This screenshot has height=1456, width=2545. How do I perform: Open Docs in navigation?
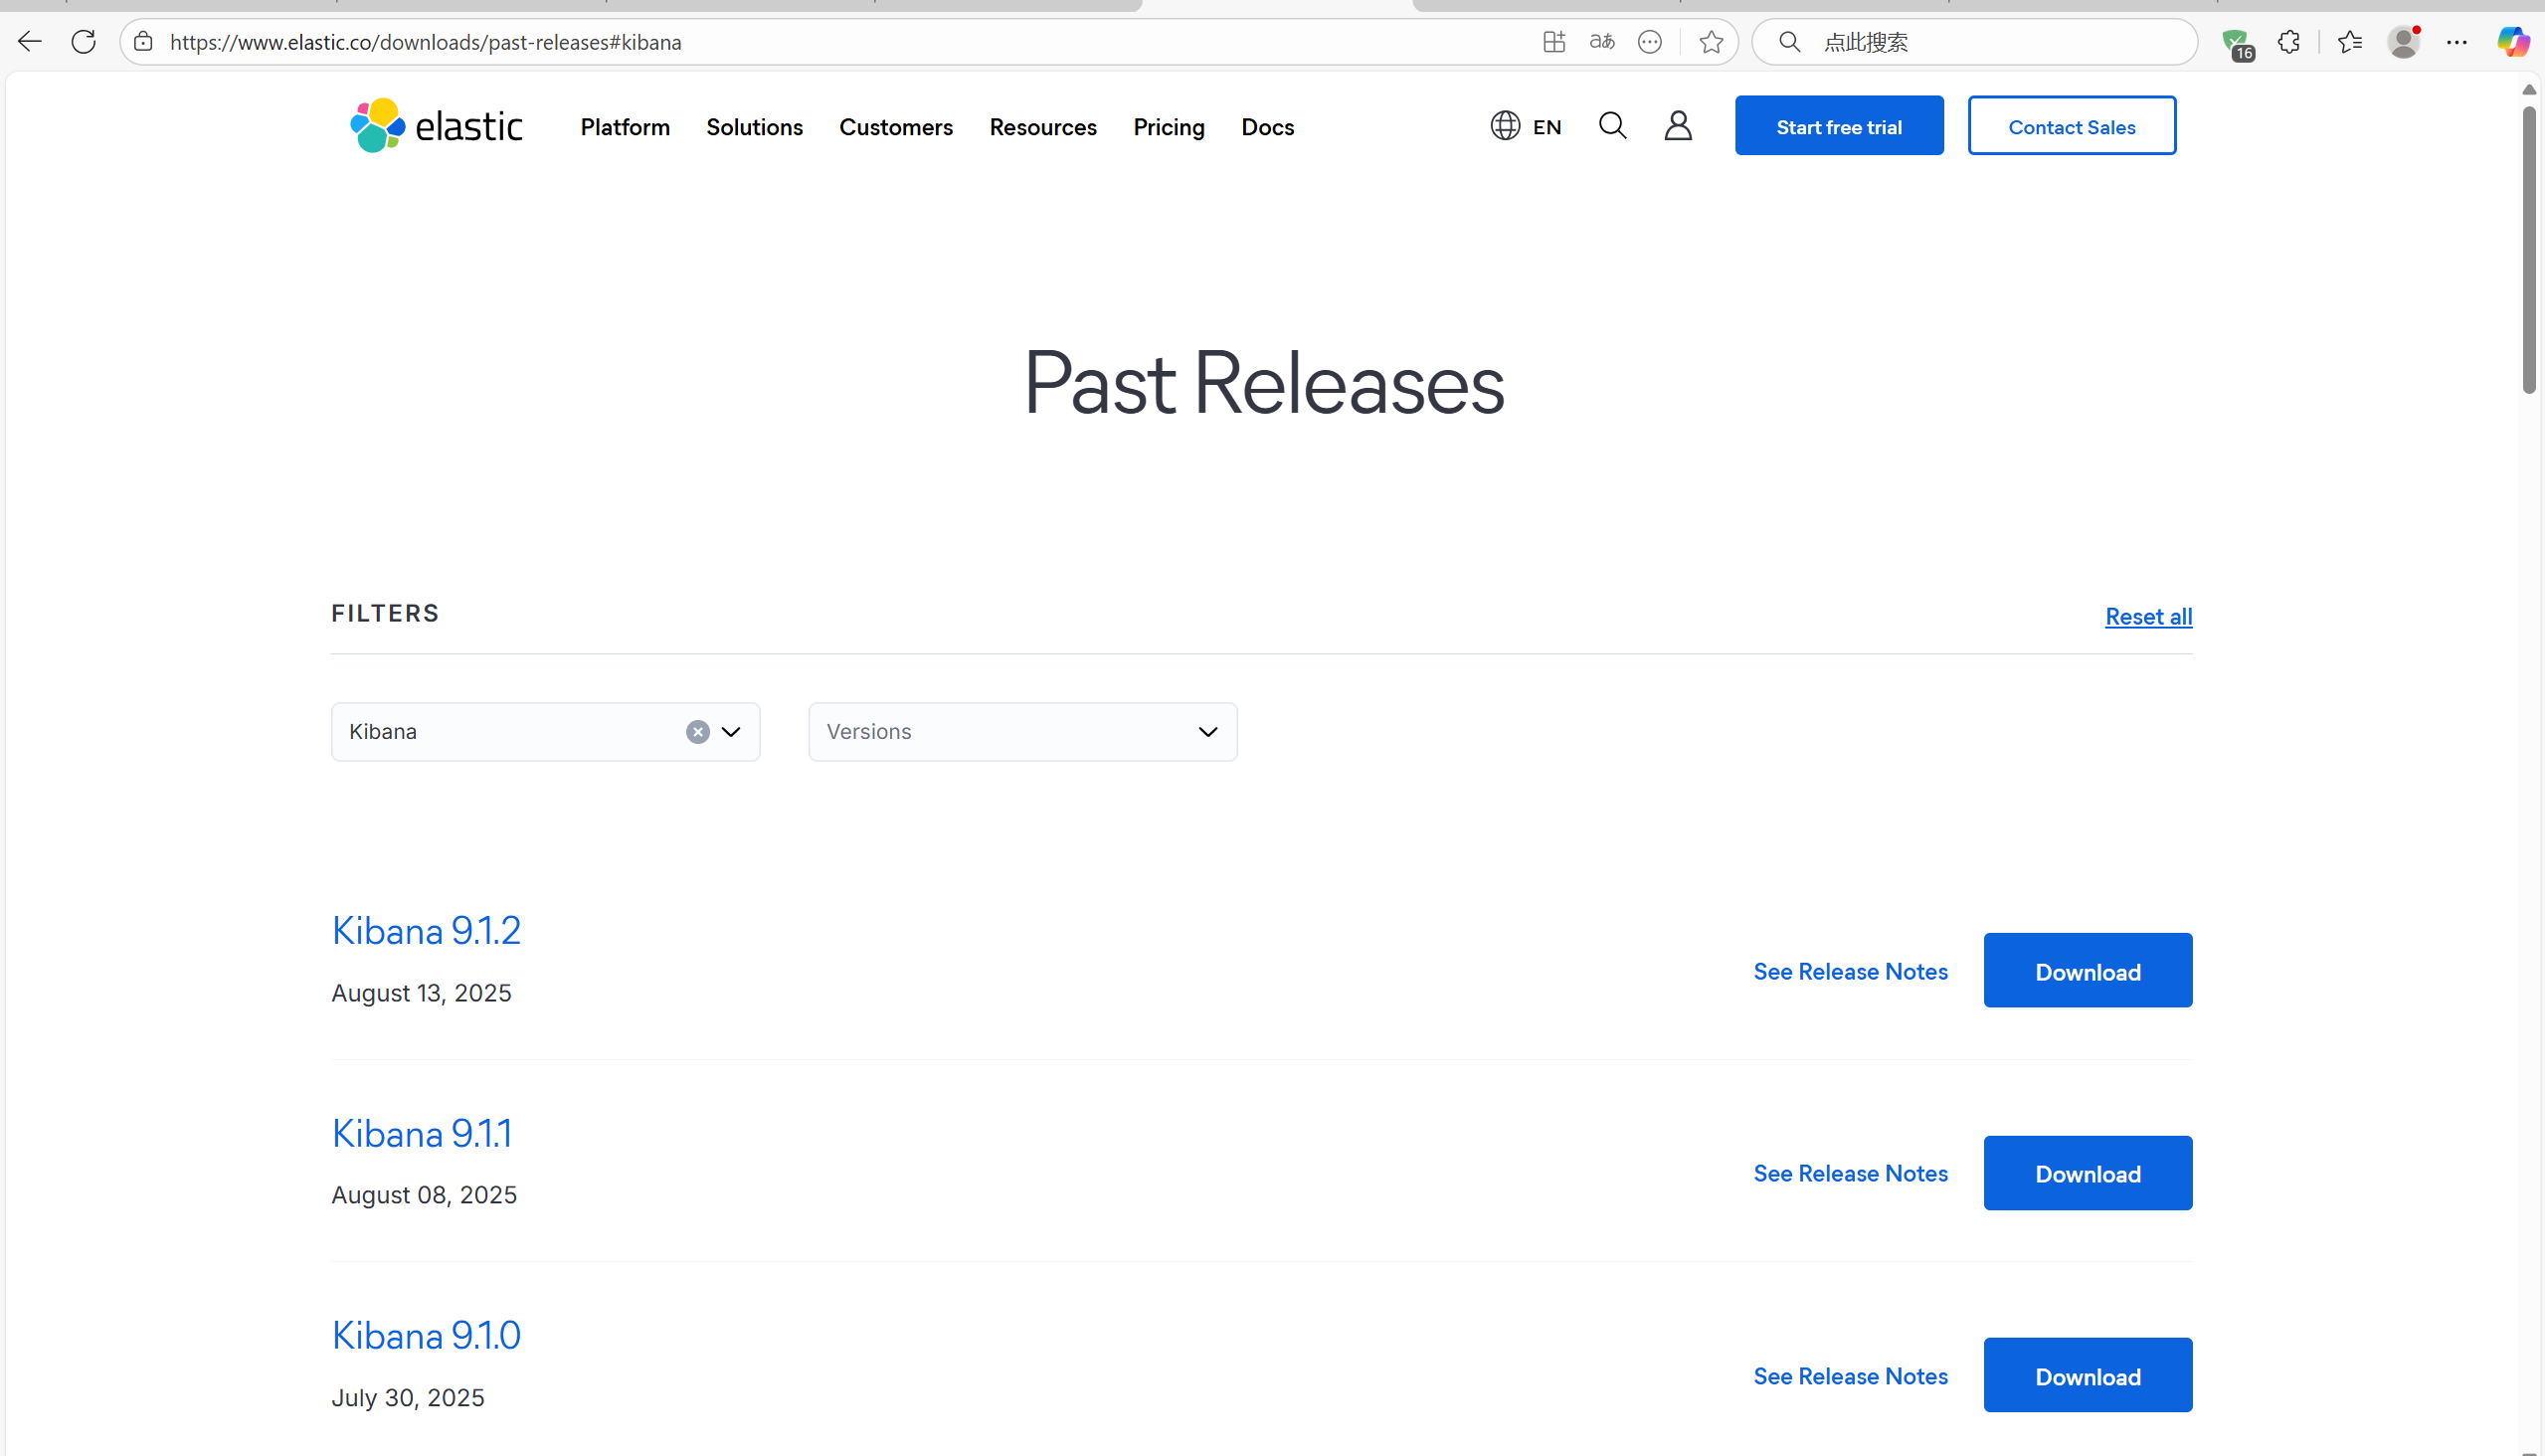[x=1268, y=127]
